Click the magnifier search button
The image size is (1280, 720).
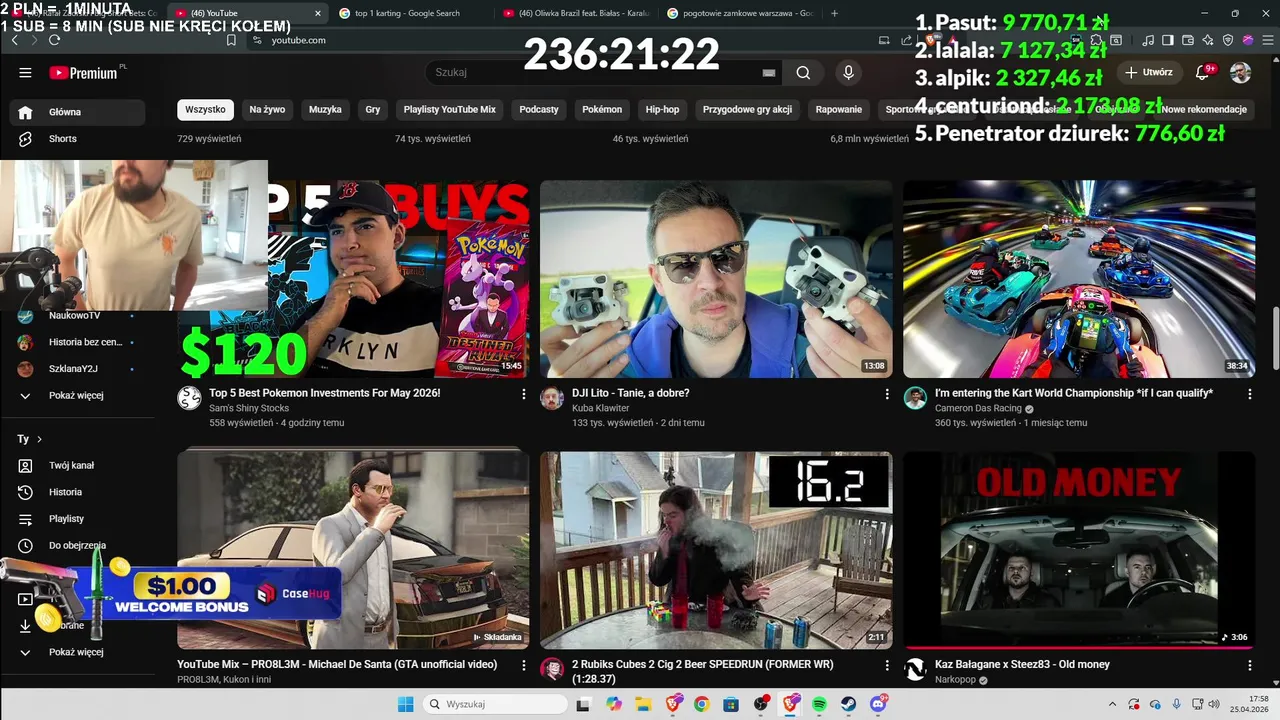(x=803, y=73)
